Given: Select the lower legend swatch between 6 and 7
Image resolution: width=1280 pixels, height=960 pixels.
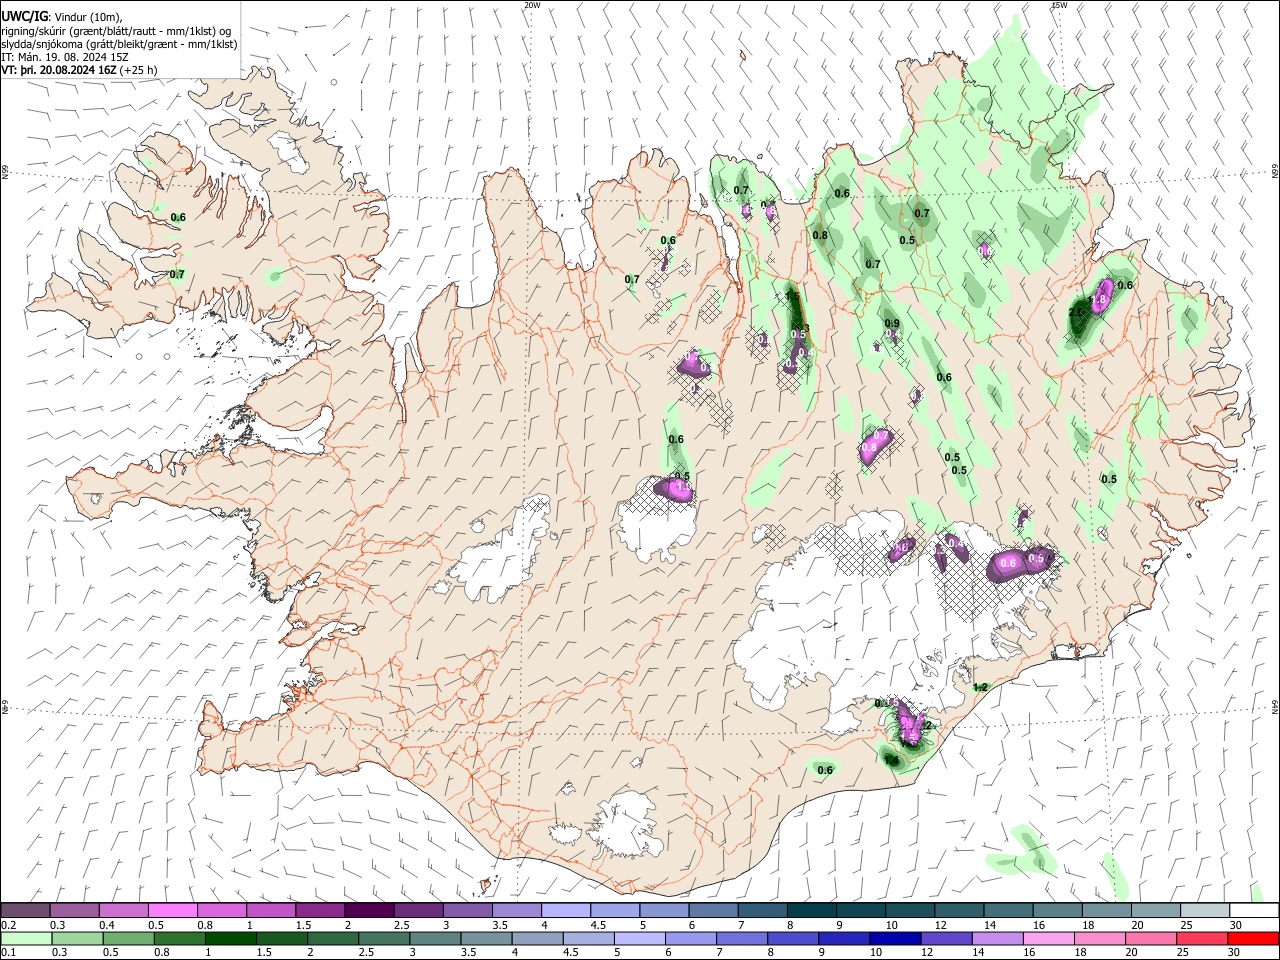Looking at the screenshot, I should click(691, 938).
